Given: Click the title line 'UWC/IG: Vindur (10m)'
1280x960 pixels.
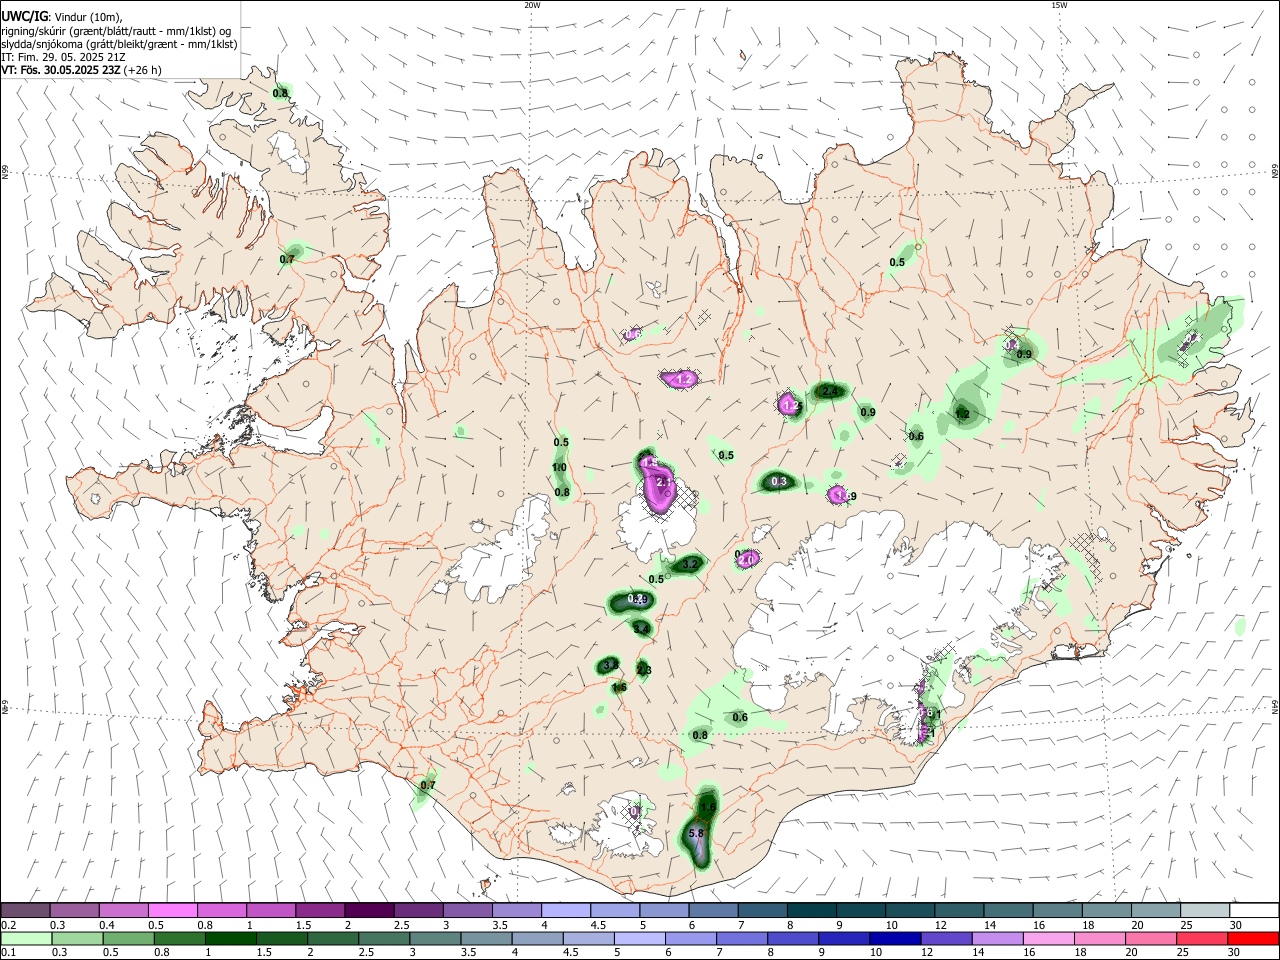Looking at the screenshot, I should tap(61, 17).
